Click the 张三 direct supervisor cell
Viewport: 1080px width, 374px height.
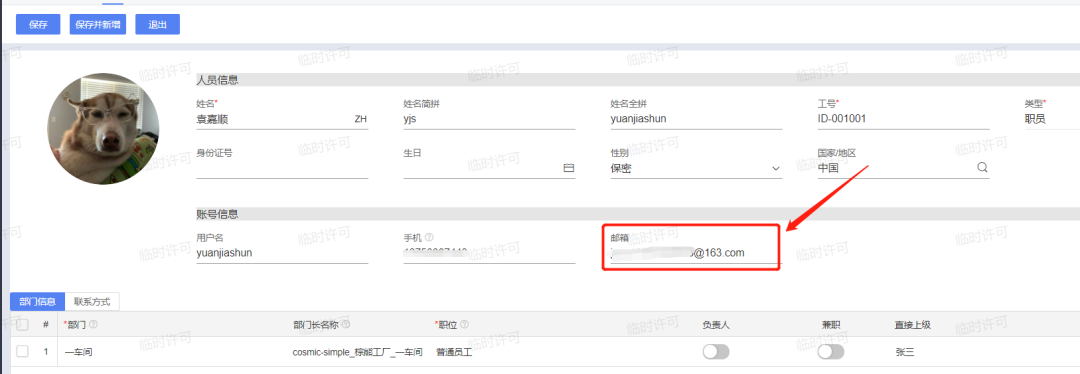pos(904,352)
